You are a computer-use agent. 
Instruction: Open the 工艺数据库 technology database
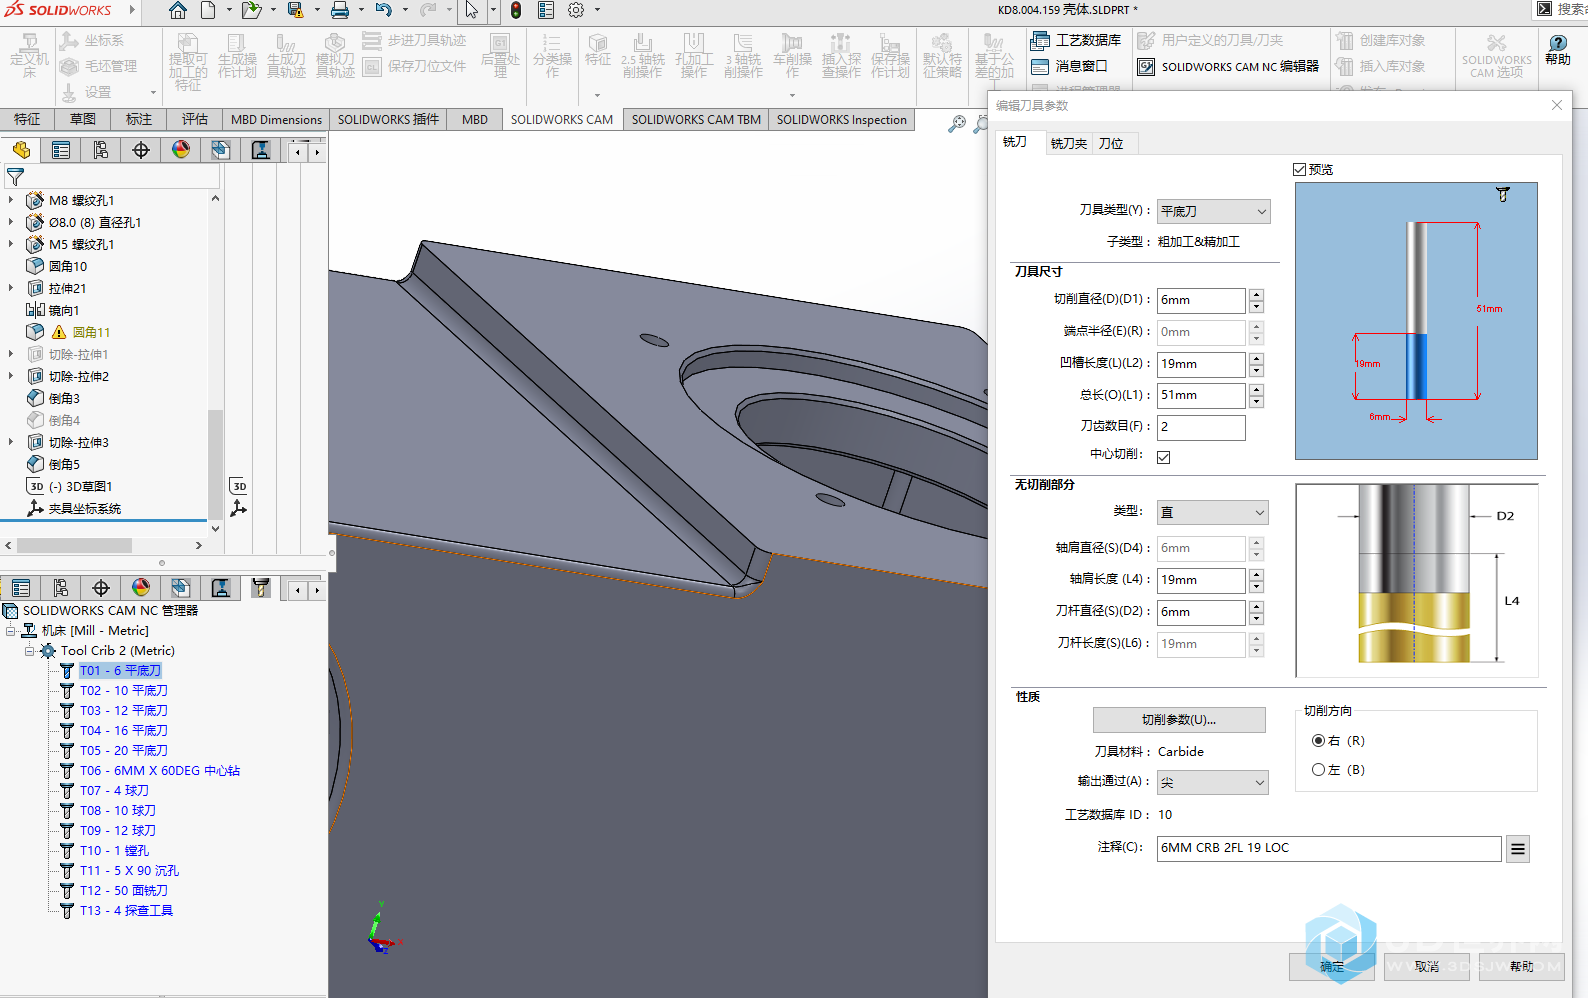click(1076, 40)
